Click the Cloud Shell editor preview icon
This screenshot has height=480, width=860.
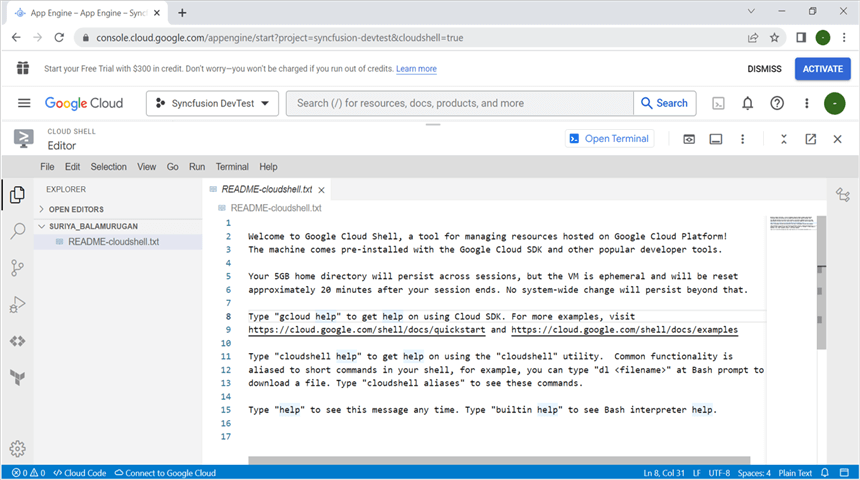[x=689, y=139]
